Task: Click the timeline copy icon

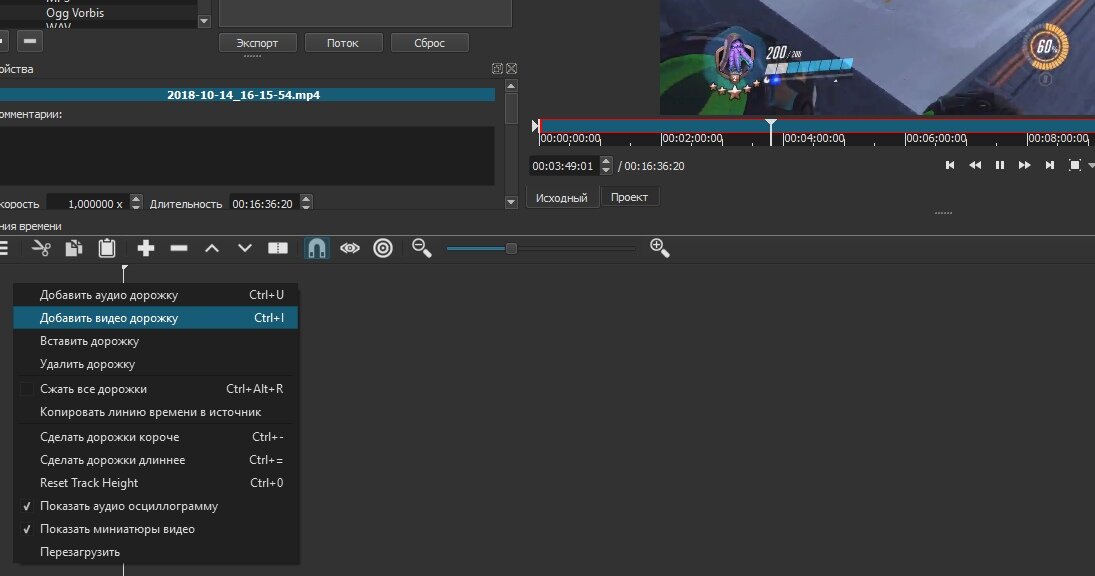Action: pyautogui.click(x=73, y=248)
